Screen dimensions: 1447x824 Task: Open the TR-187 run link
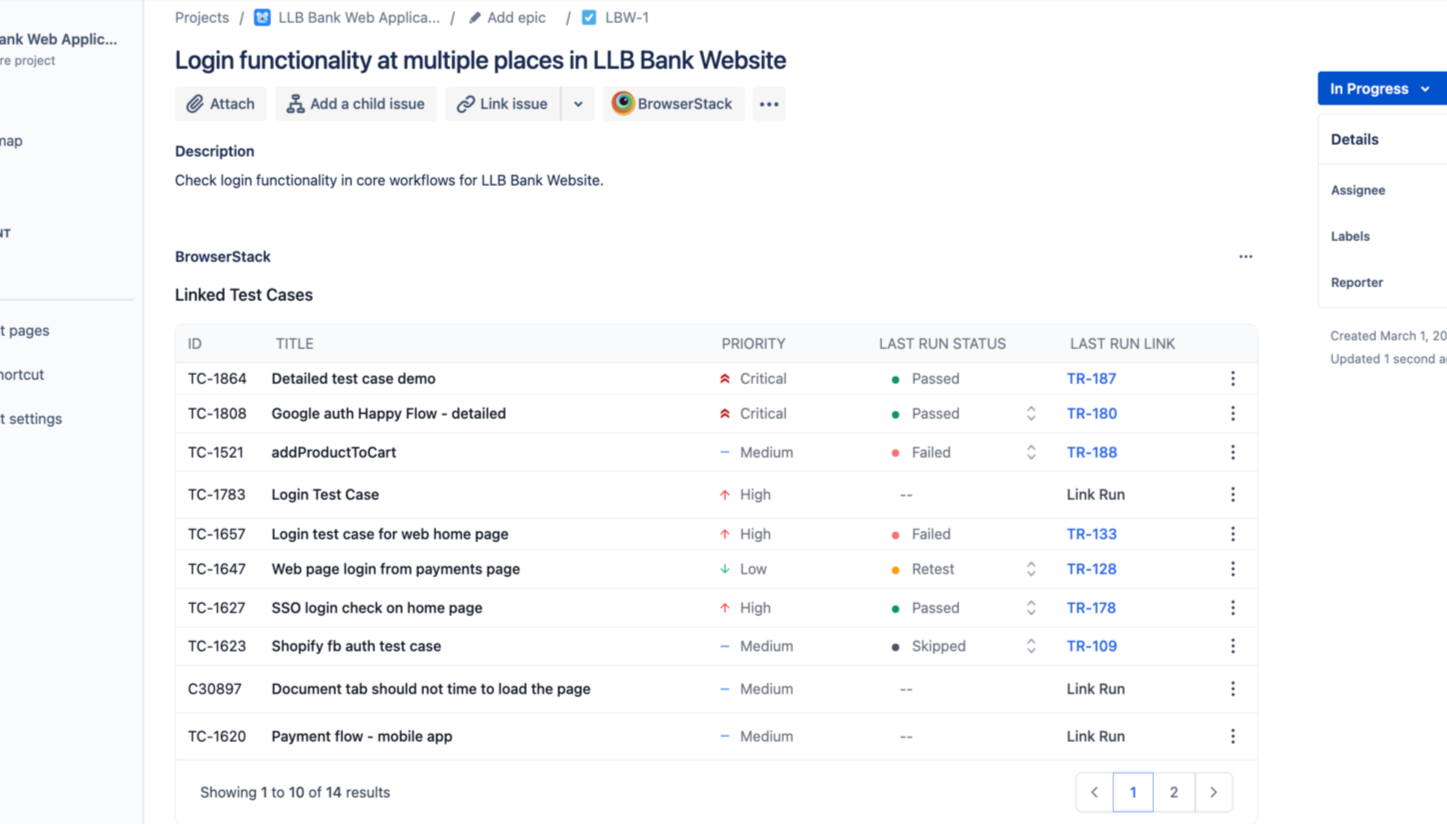pos(1091,379)
